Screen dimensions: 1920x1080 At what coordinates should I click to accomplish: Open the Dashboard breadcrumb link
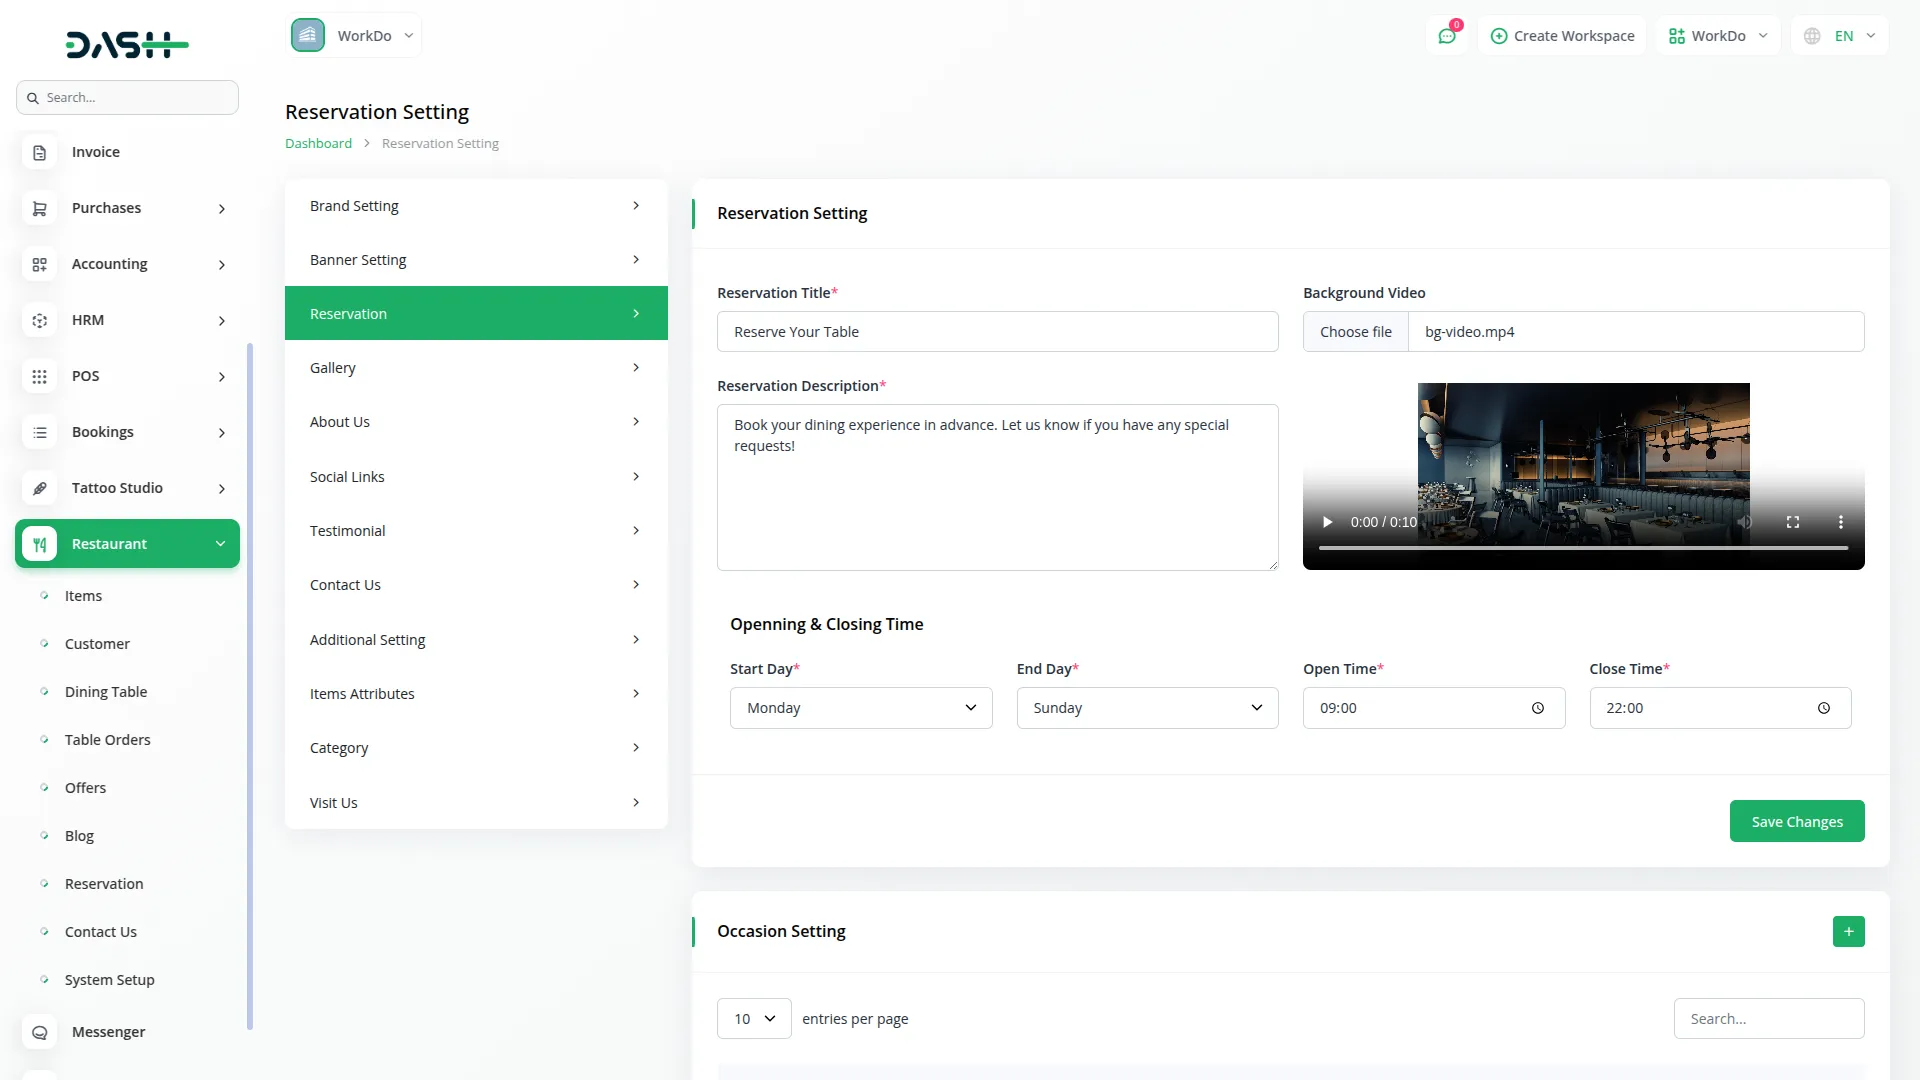tap(318, 143)
